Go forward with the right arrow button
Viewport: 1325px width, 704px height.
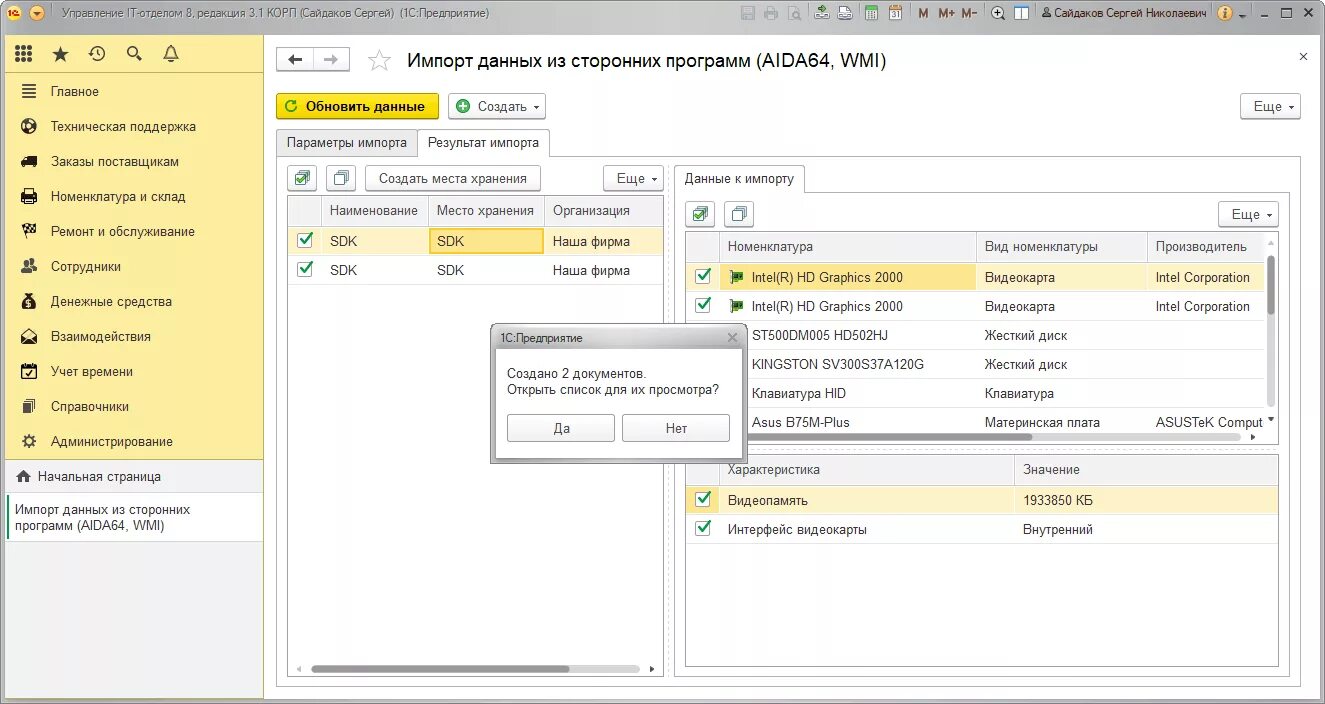click(332, 60)
